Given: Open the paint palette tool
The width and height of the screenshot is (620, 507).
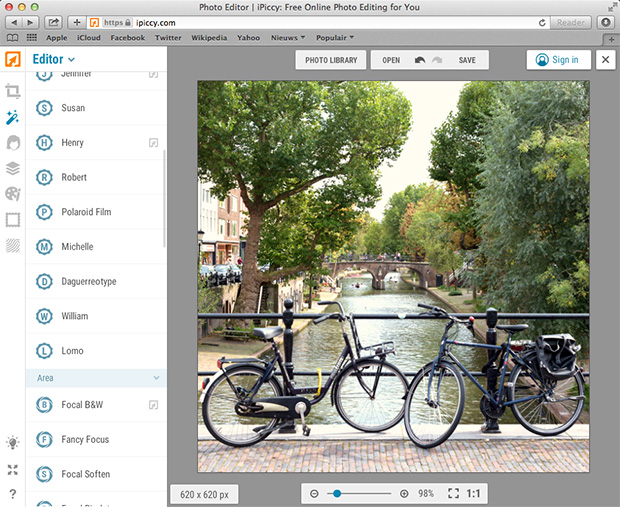Looking at the screenshot, I should click(13, 194).
